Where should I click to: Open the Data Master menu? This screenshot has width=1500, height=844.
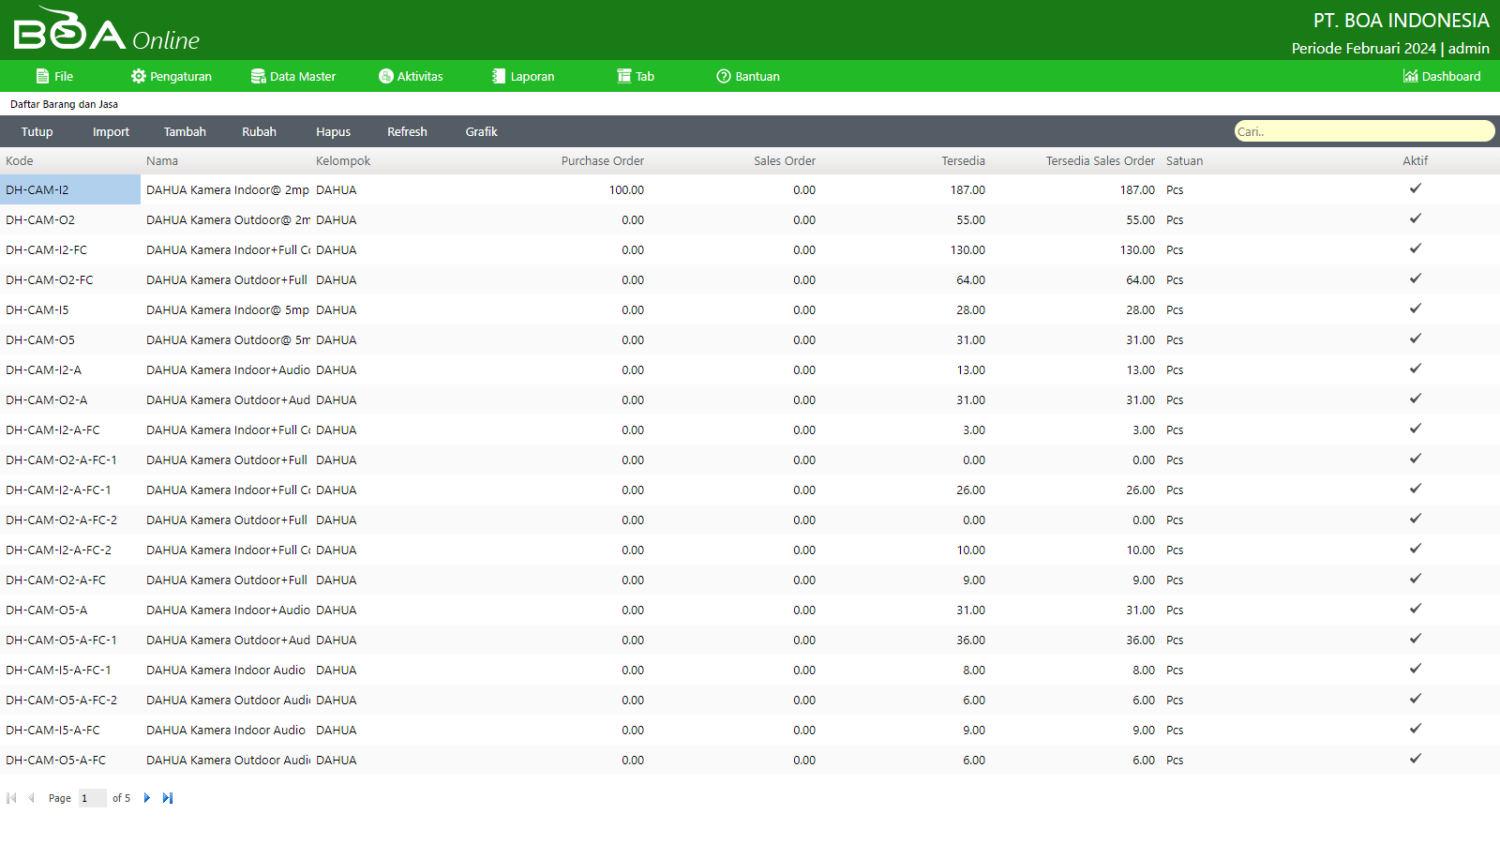293,76
